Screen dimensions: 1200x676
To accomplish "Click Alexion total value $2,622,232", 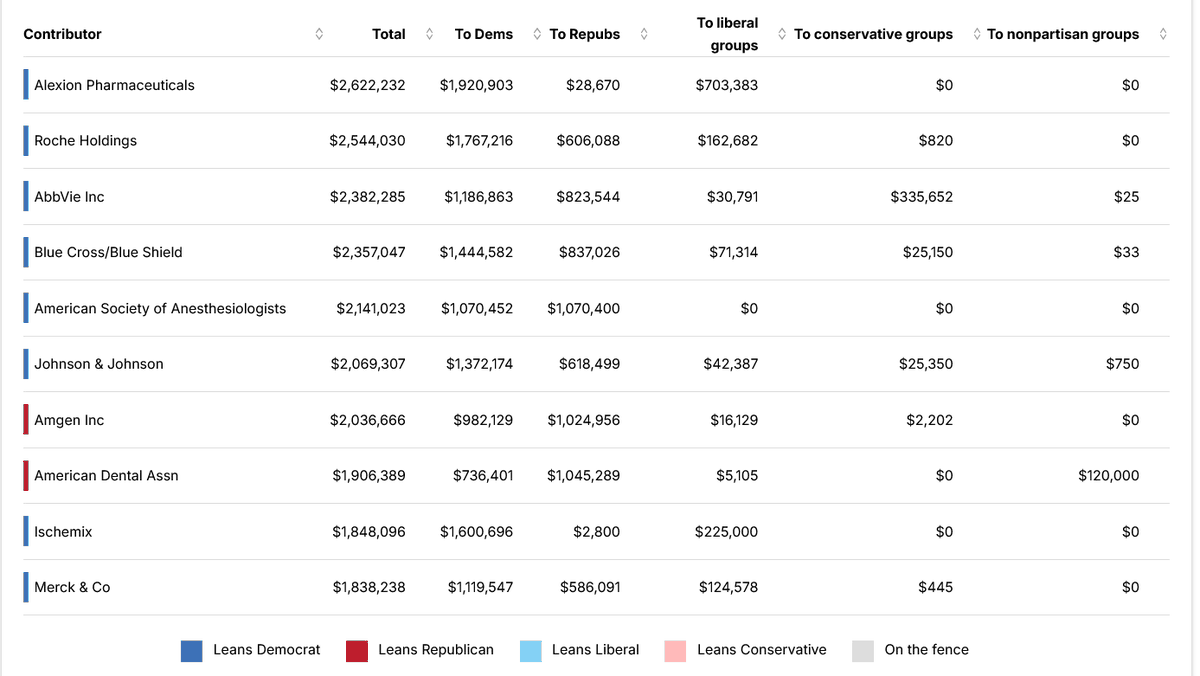I will coord(368,85).
